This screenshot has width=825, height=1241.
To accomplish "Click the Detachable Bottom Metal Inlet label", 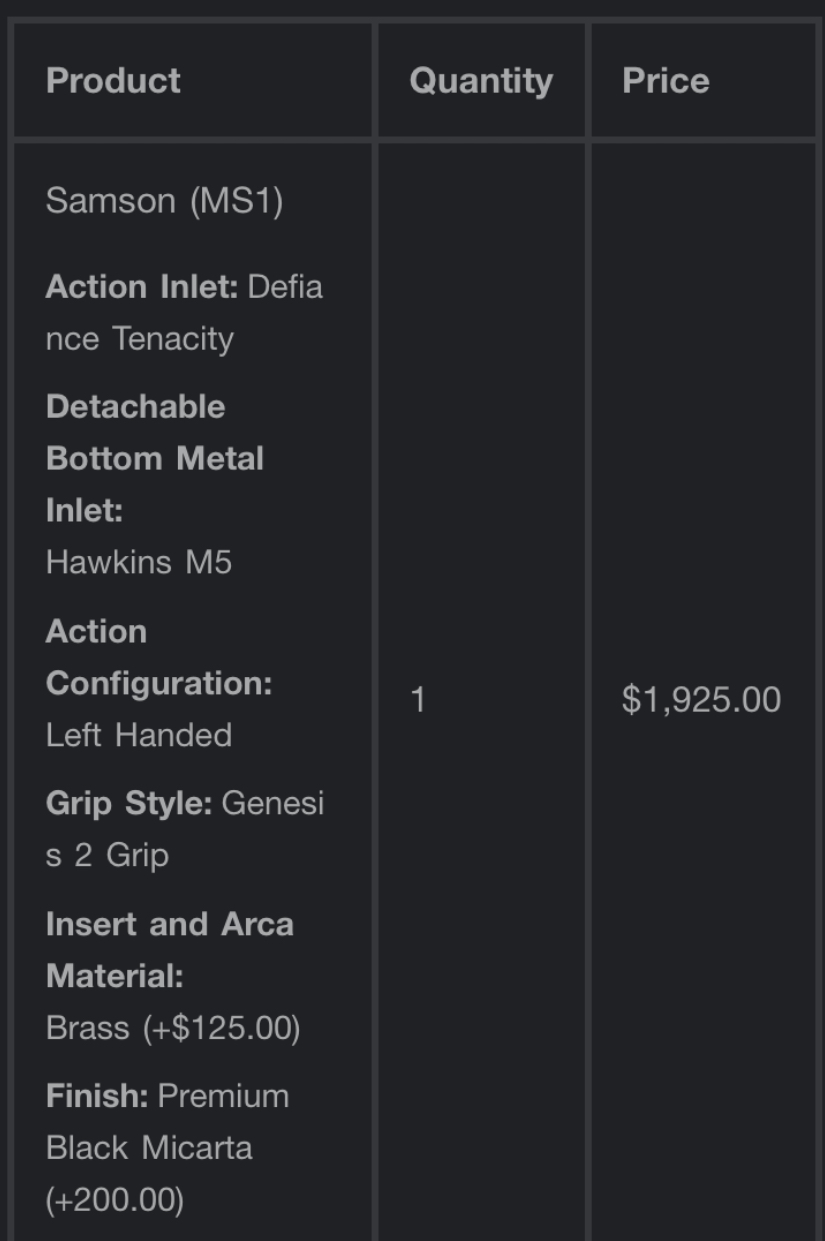I will coord(154,459).
